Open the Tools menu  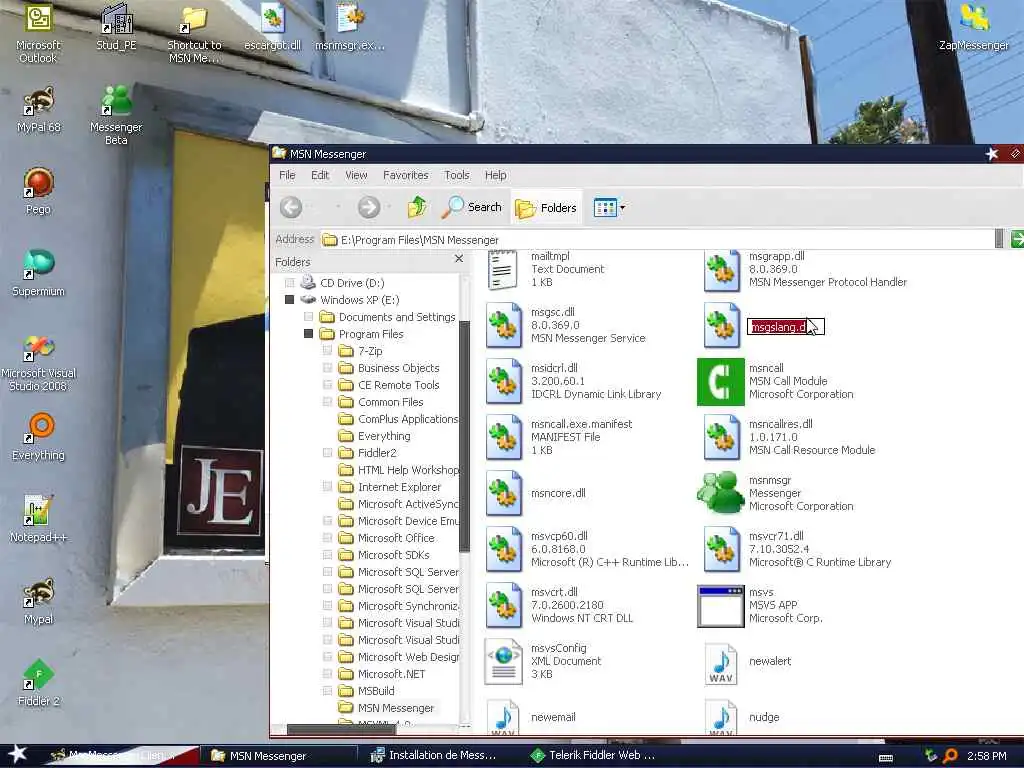coord(456,175)
